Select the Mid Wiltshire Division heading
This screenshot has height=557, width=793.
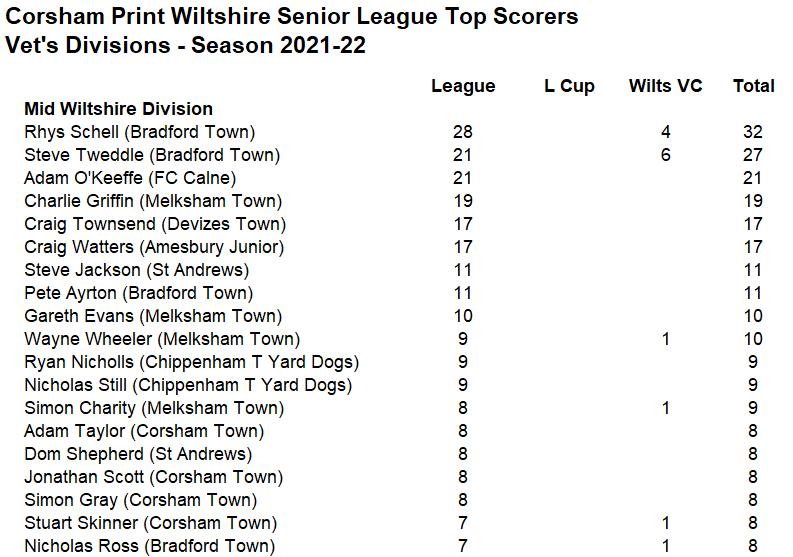pos(118,109)
